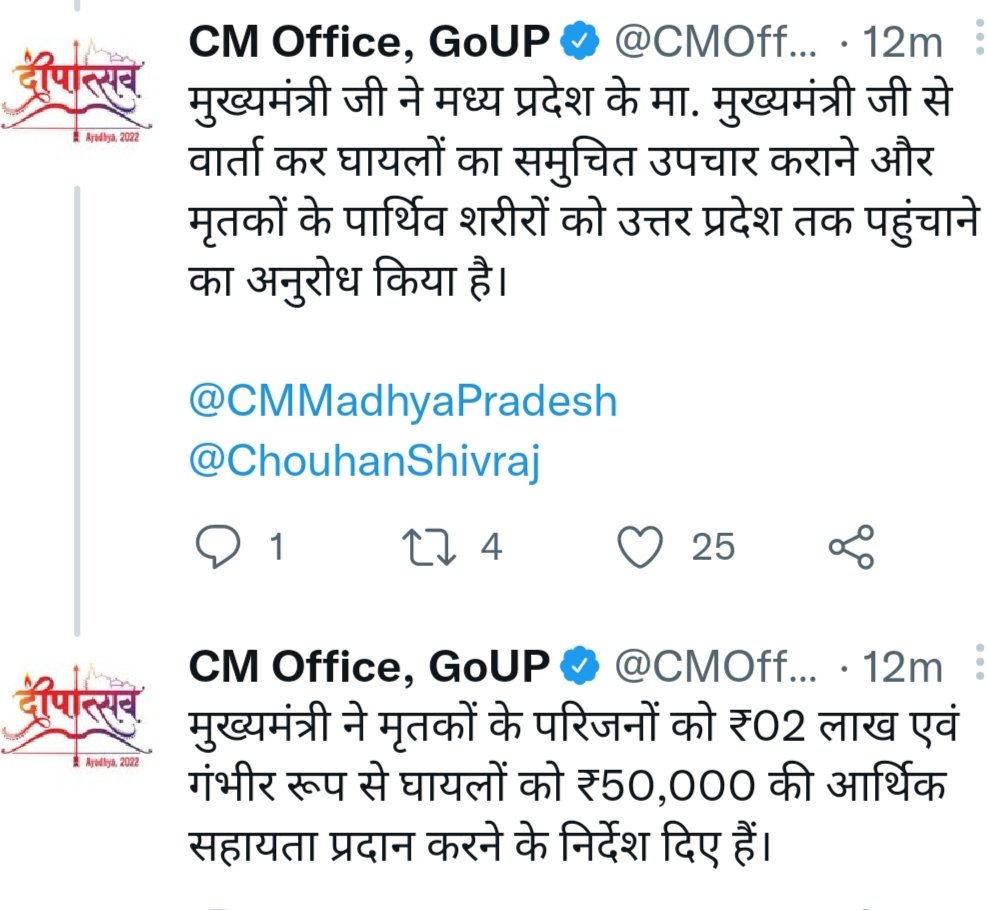Click the retweet count 4
Screen dimensions: 987x910
(490, 547)
